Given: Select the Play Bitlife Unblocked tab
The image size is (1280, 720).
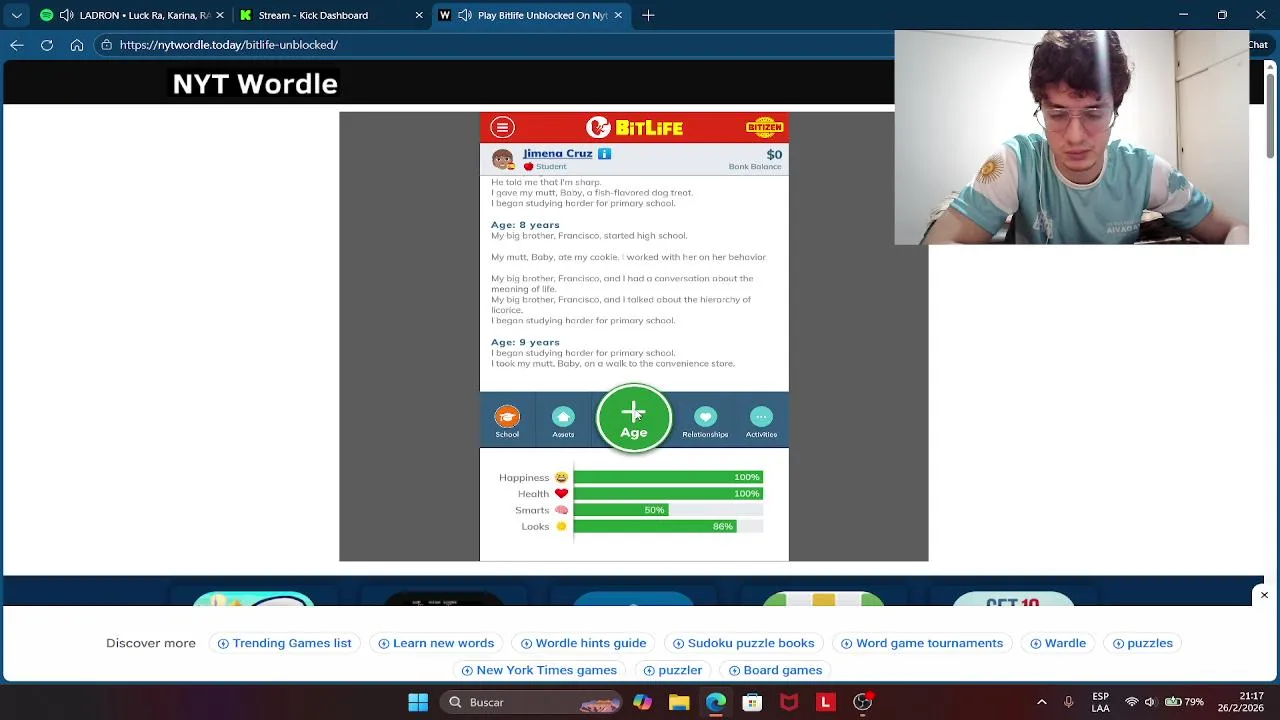Looking at the screenshot, I should click(x=530, y=15).
